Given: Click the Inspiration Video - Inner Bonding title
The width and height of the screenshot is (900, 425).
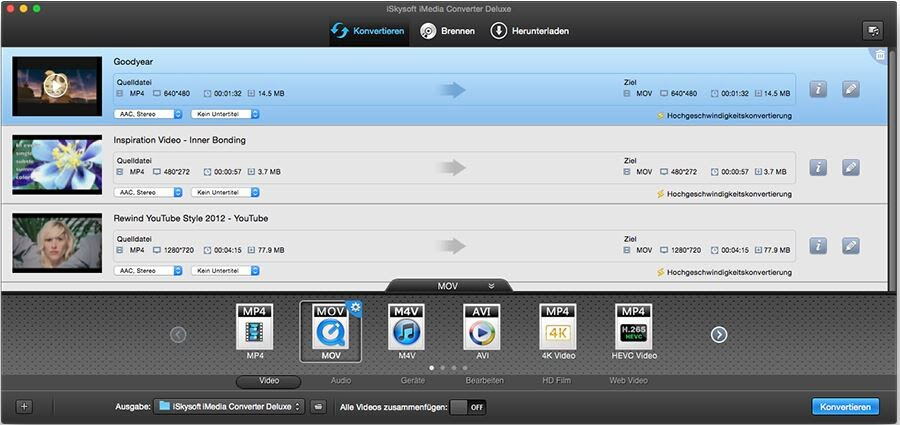Looking at the screenshot, I should (x=180, y=140).
